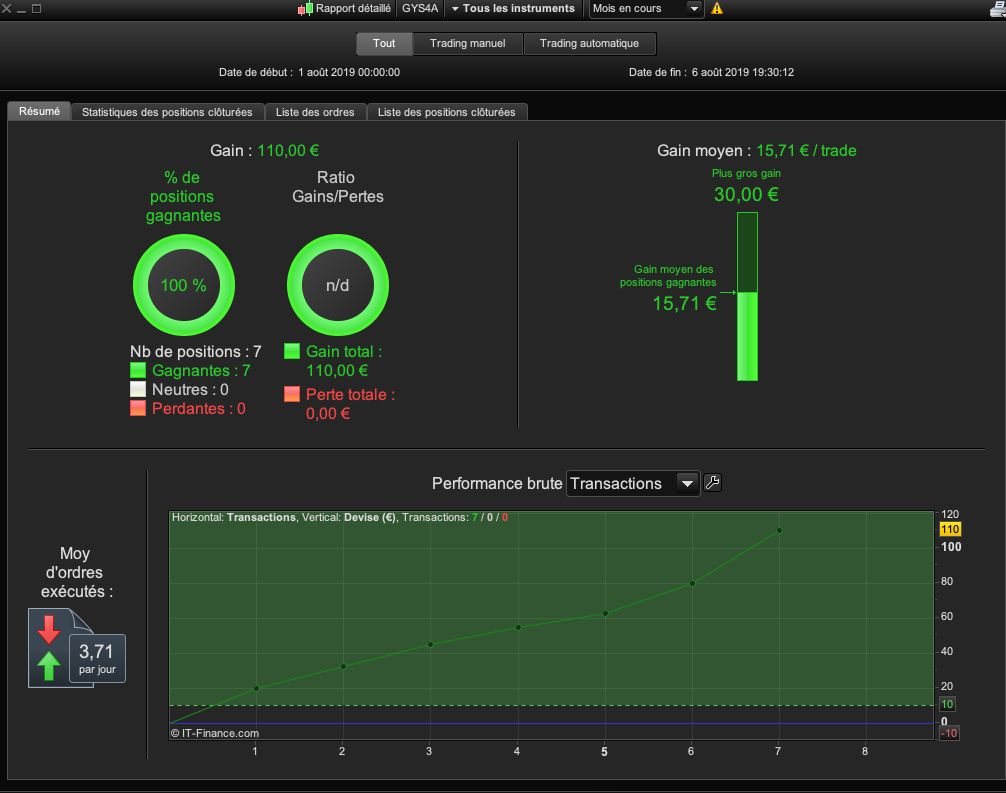
Task: Click red Perte totale legend square
Action: pos(292,394)
